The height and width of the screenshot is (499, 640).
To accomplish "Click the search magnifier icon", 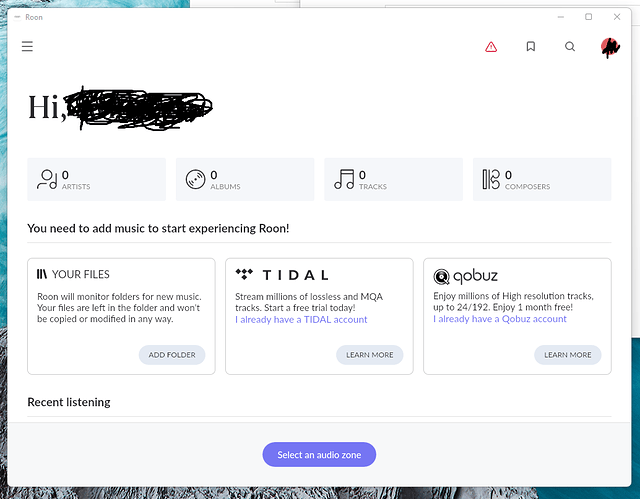I will 570,47.
